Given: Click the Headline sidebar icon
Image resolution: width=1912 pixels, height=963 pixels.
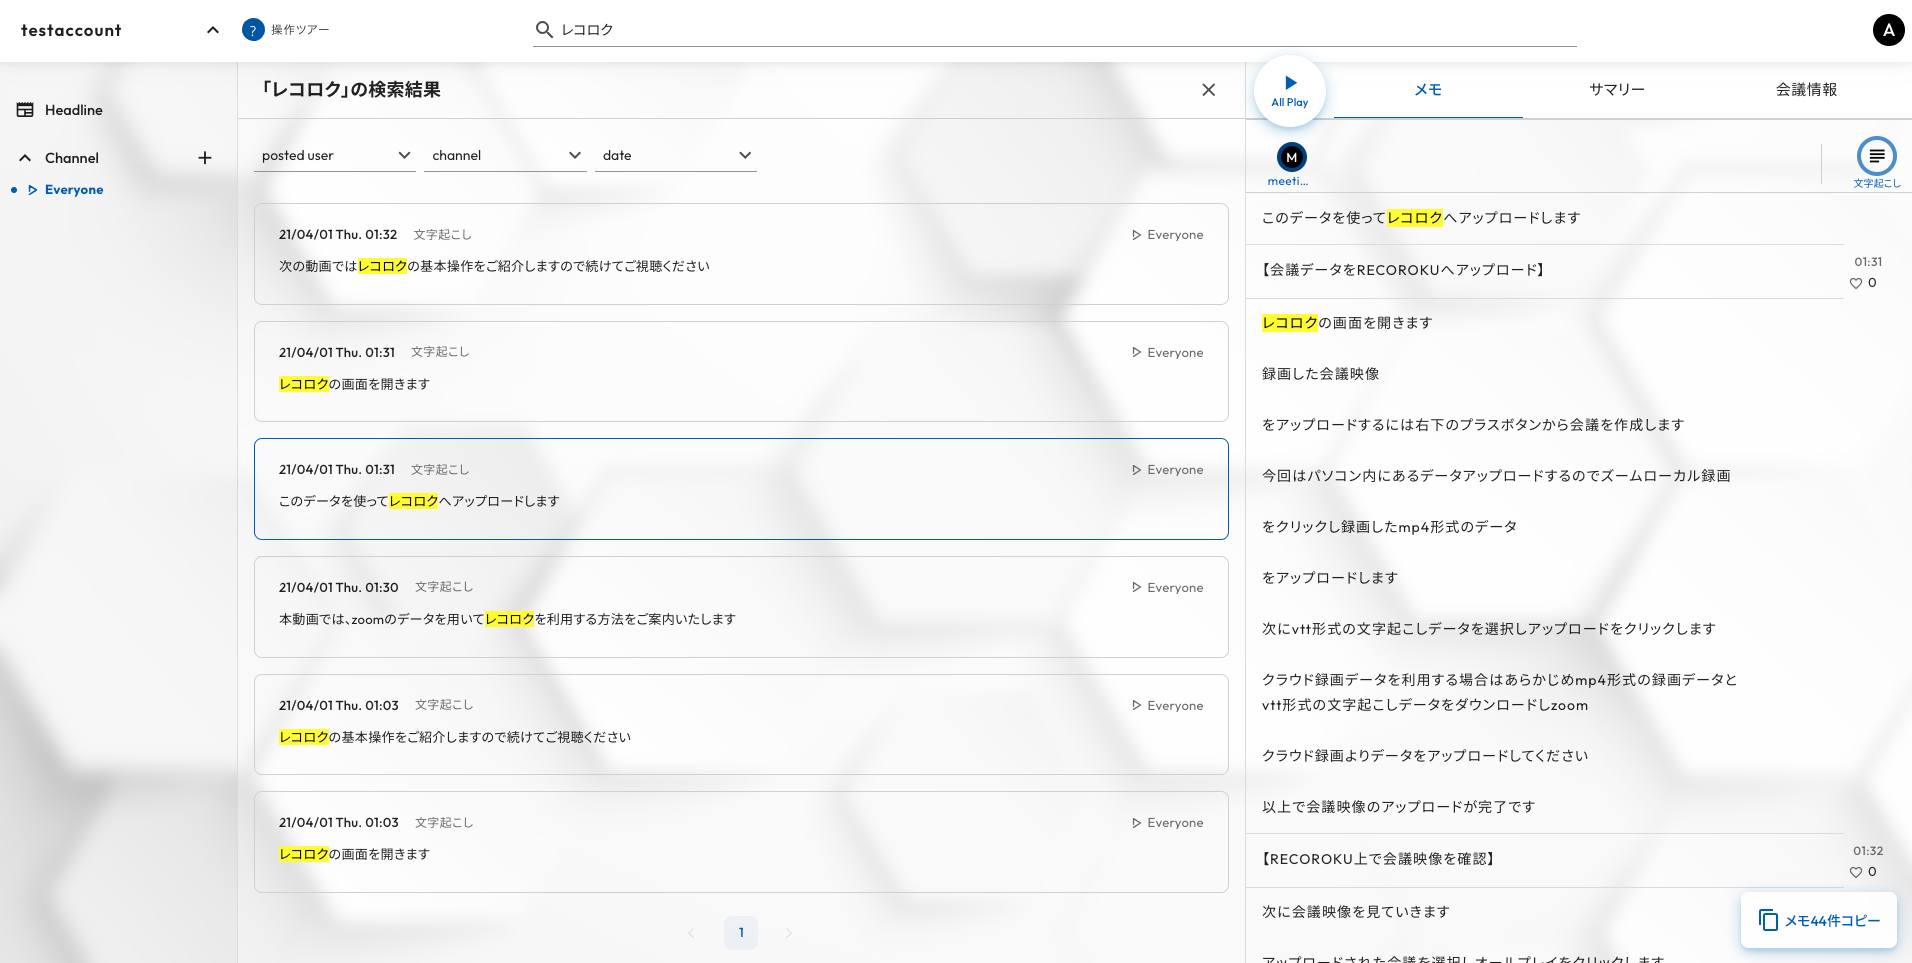Looking at the screenshot, I should [x=25, y=110].
